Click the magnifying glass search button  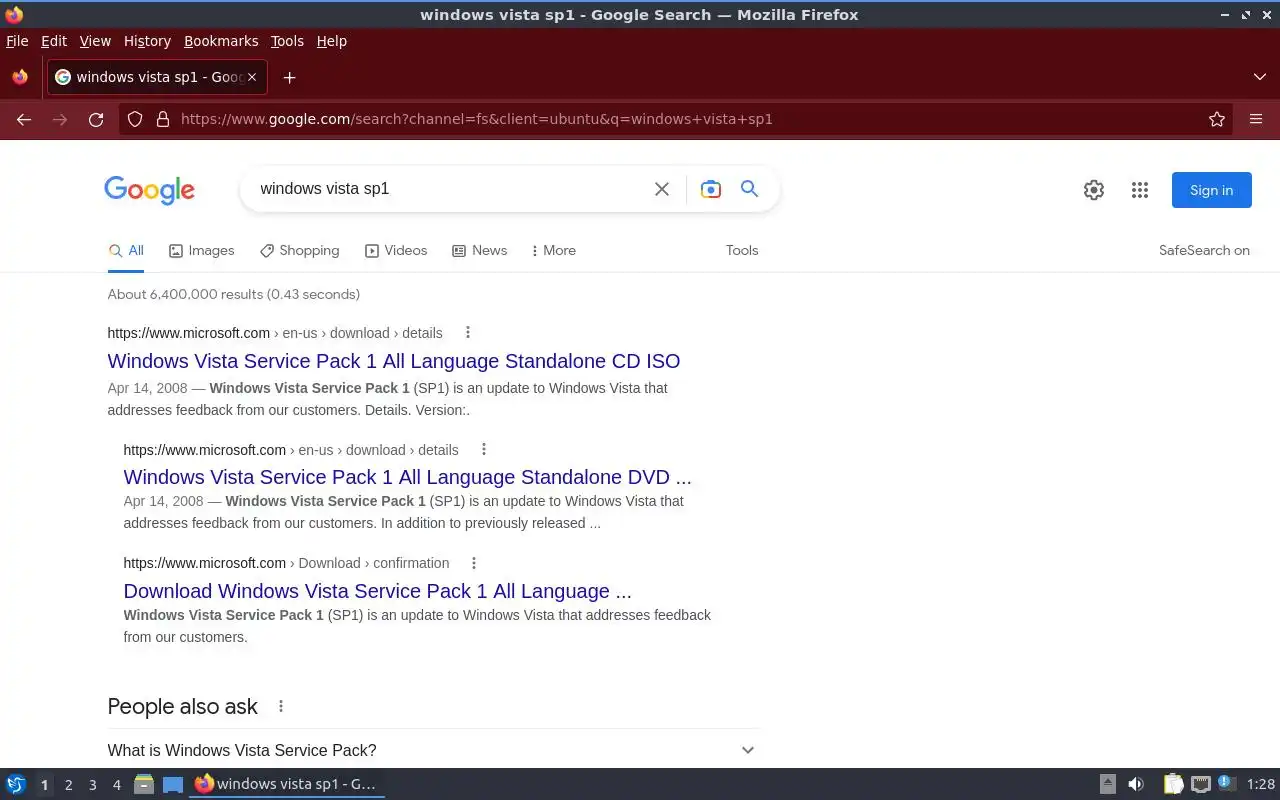(749, 189)
